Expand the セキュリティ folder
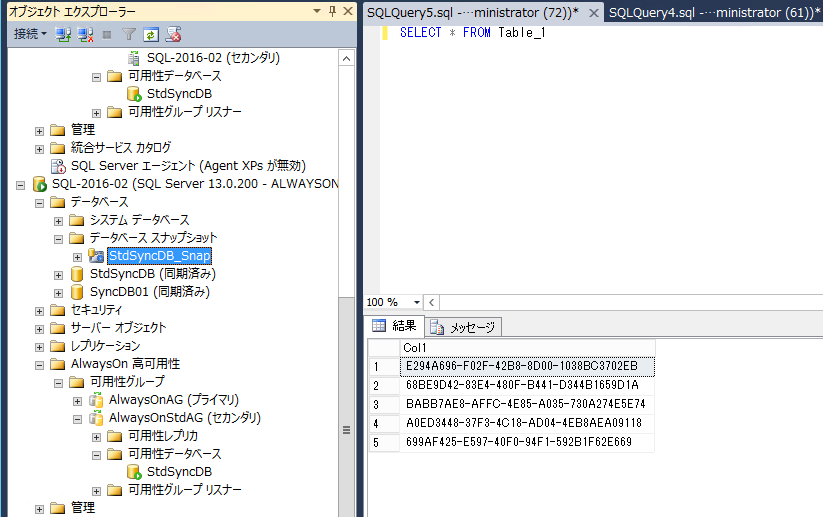 coord(39,311)
